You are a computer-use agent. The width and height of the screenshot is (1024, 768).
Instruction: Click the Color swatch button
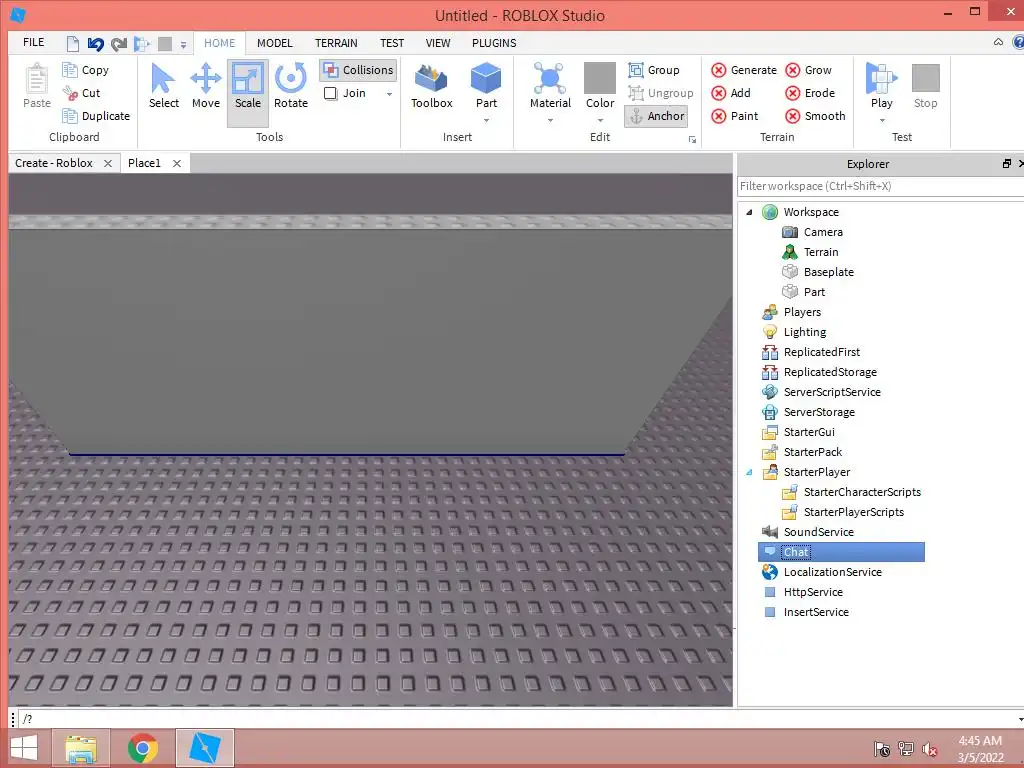coord(600,78)
